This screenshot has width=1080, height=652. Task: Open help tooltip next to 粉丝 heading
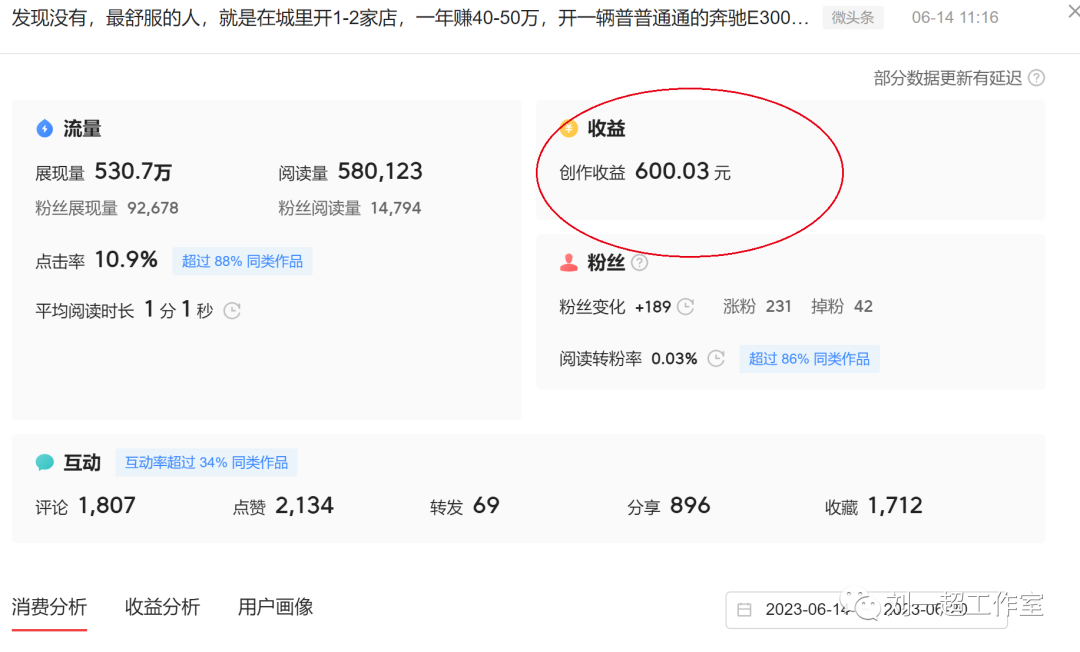coord(639,262)
